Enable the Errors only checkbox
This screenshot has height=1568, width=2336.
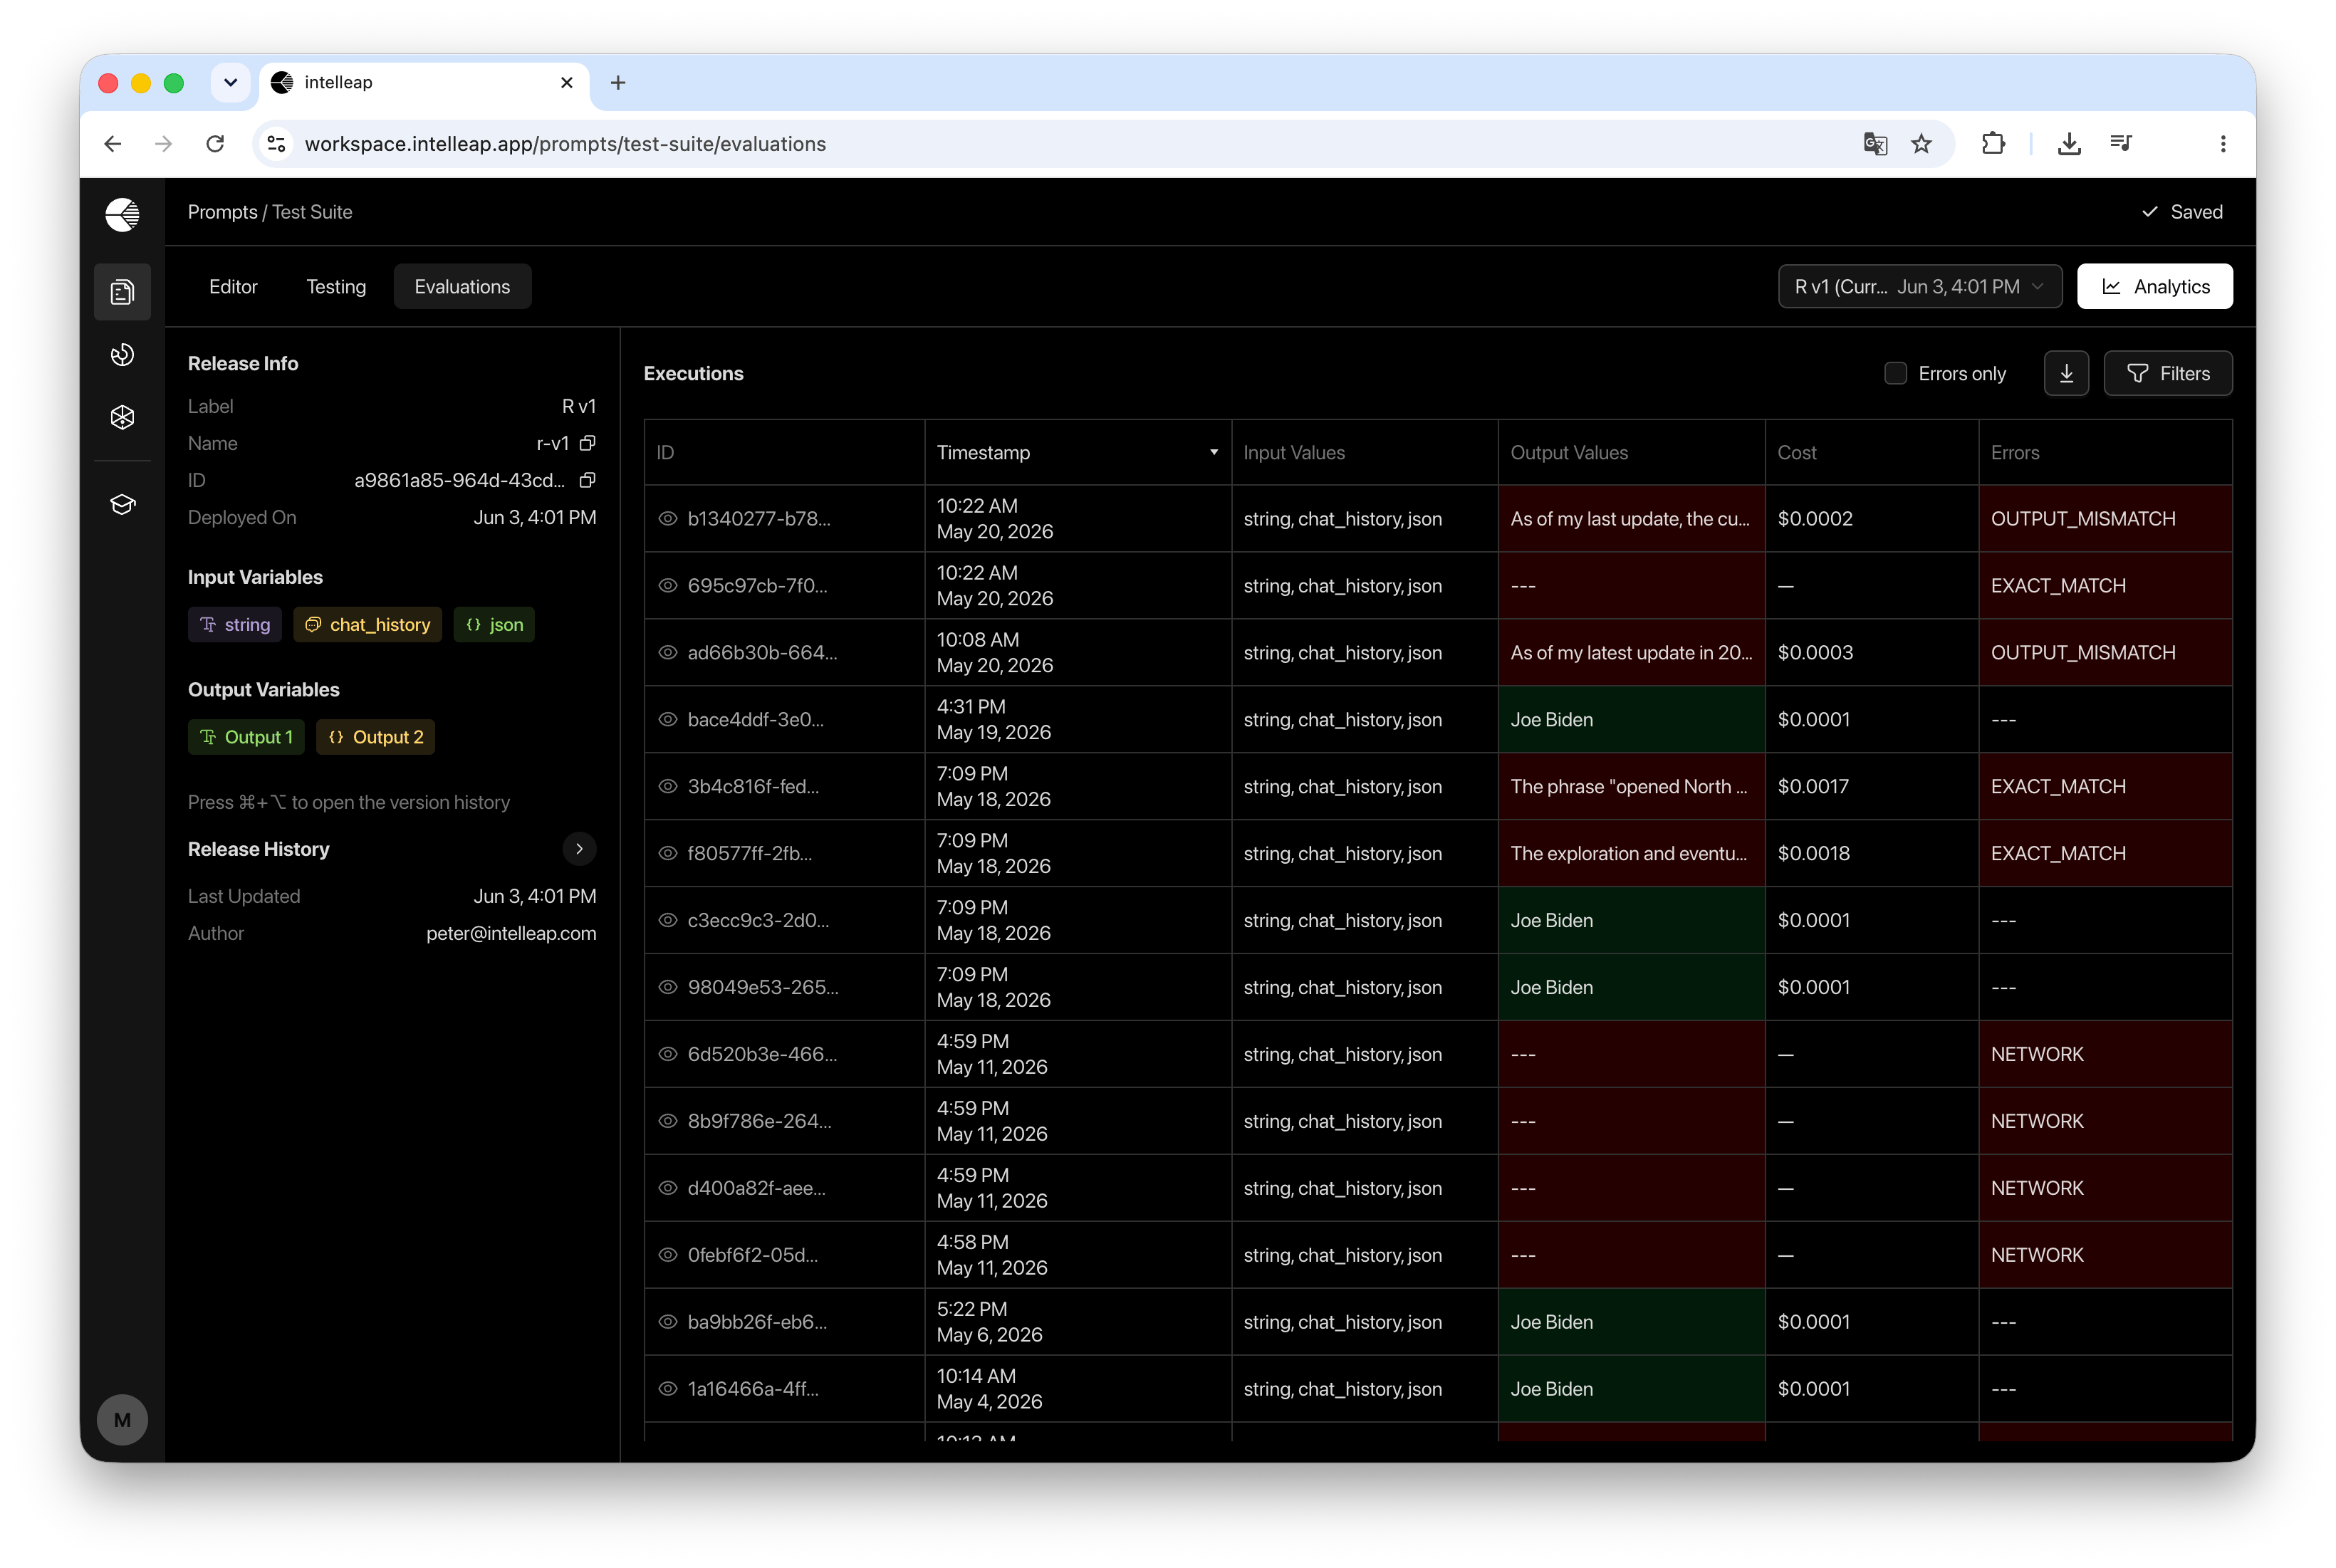(x=1895, y=373)
